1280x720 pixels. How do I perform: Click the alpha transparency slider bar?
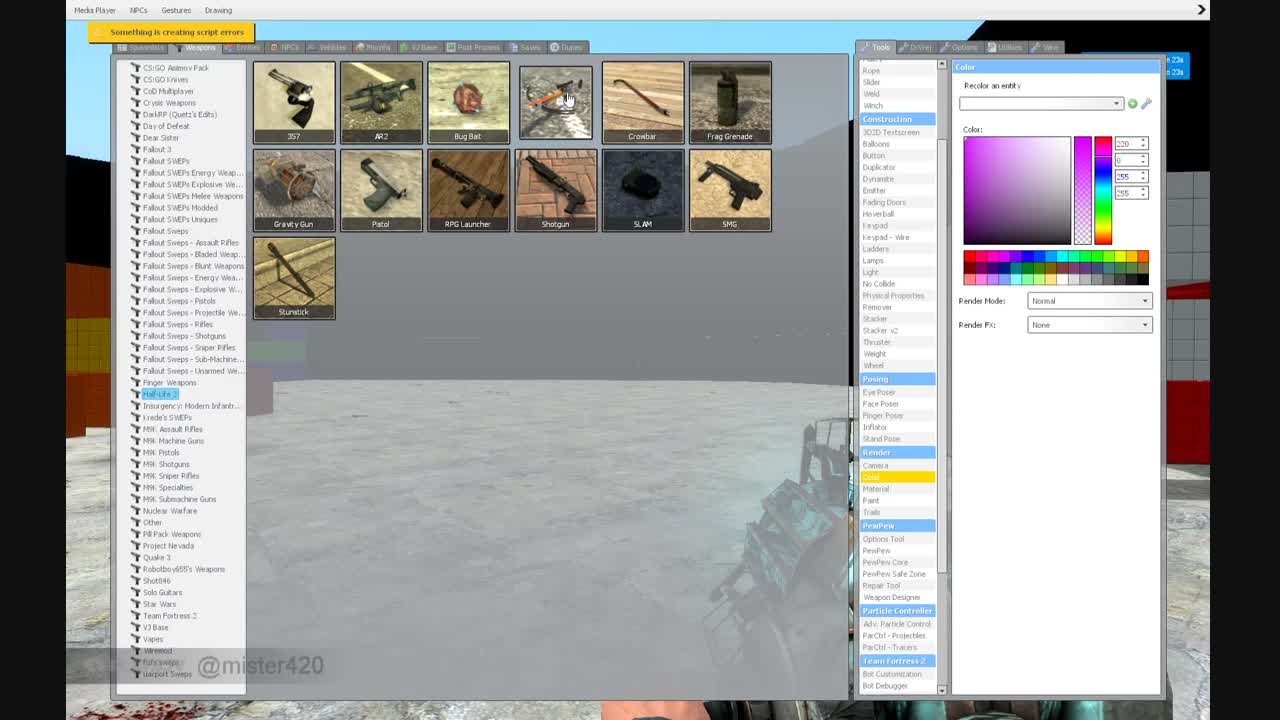pos(1083,190)
